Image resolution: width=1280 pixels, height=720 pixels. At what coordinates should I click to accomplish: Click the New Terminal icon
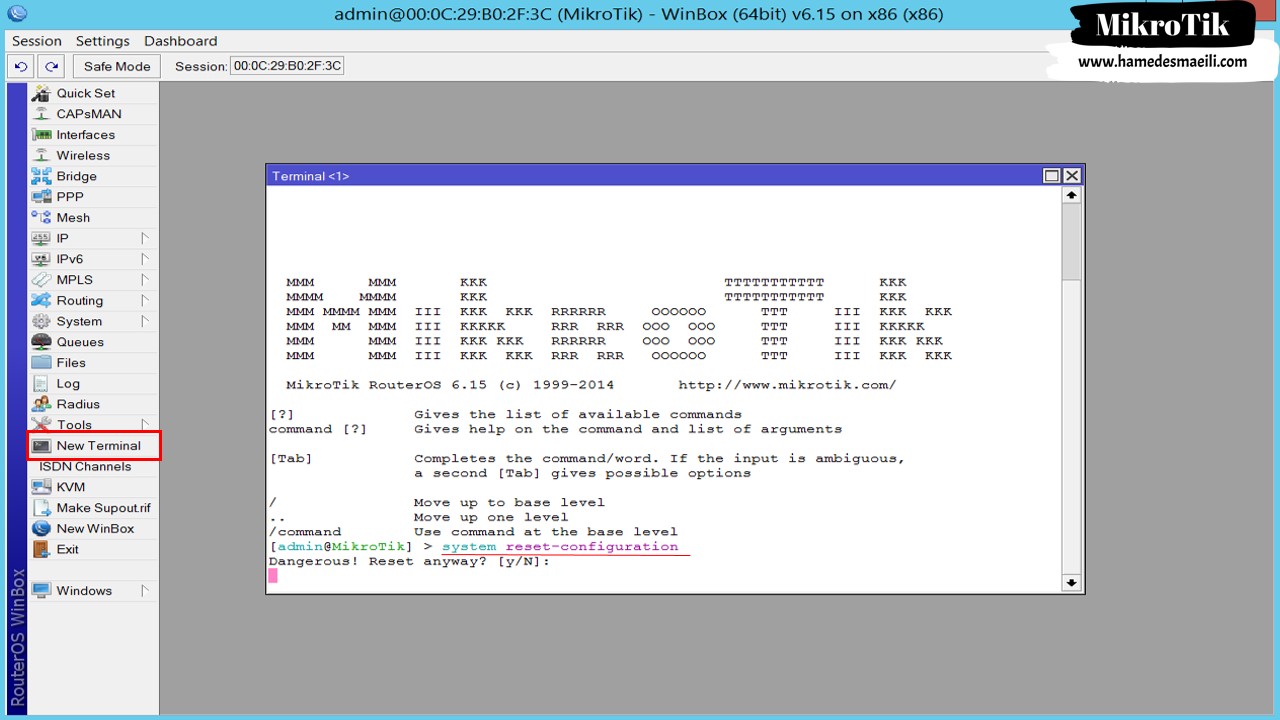pos(41,446)
